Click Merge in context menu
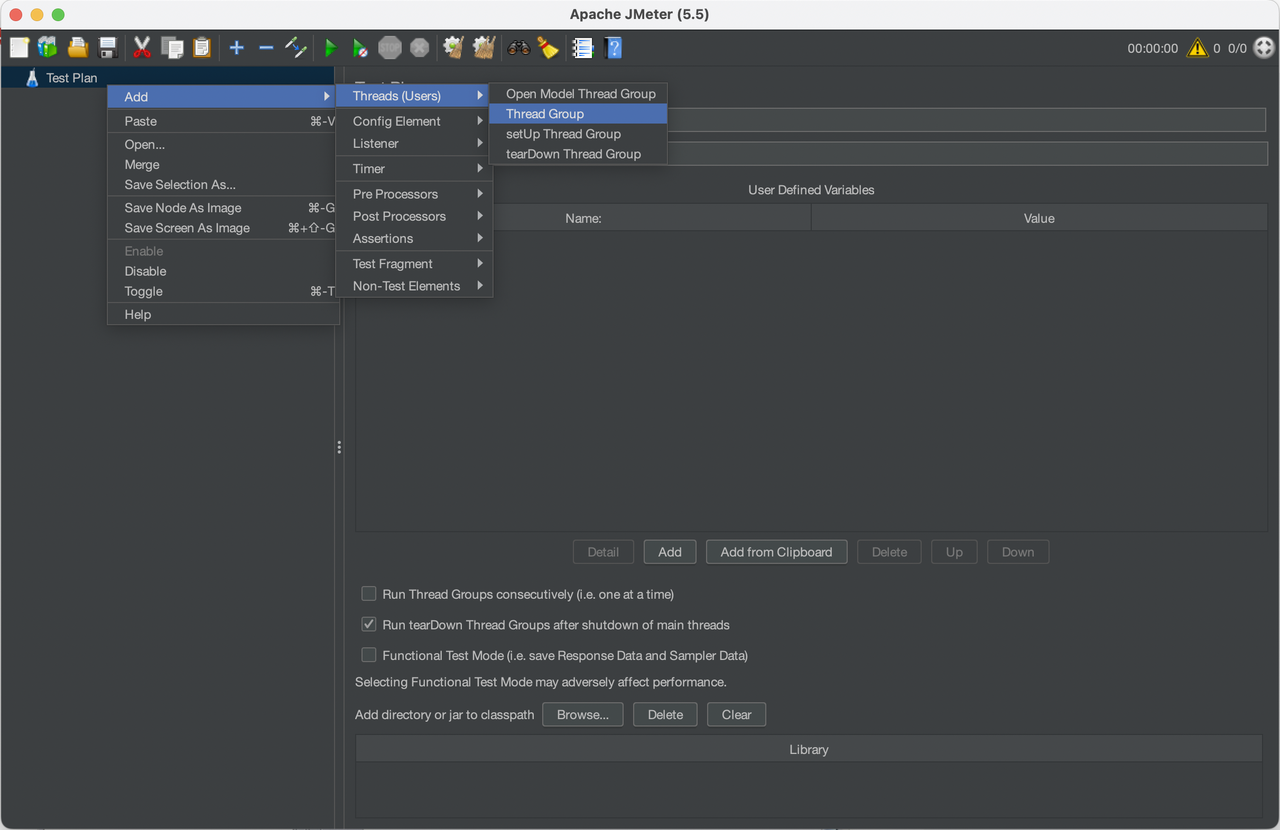1280x830 pixels. pos(223,164)
